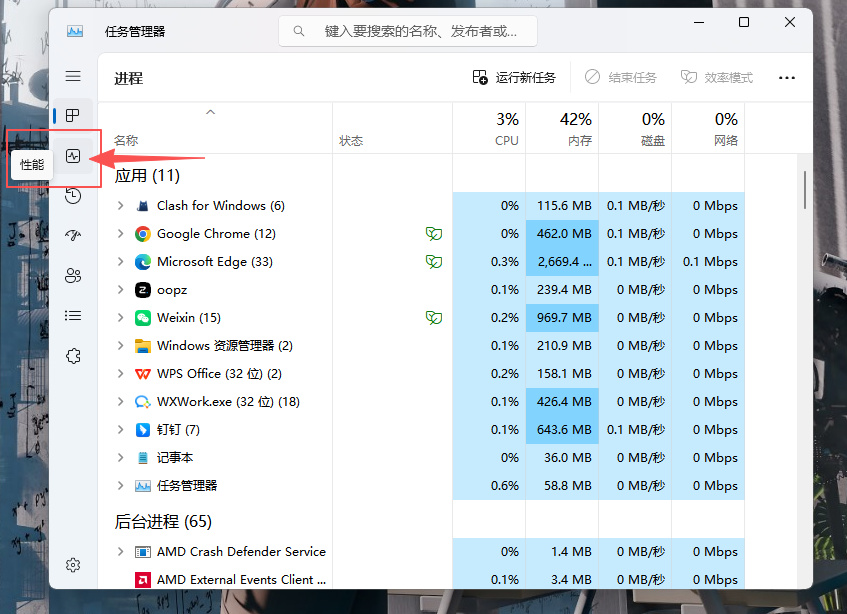The width and height of the screenshot is (847, 614).
Task: Expand the Clash for Windows process group
Action: point(120,206)
